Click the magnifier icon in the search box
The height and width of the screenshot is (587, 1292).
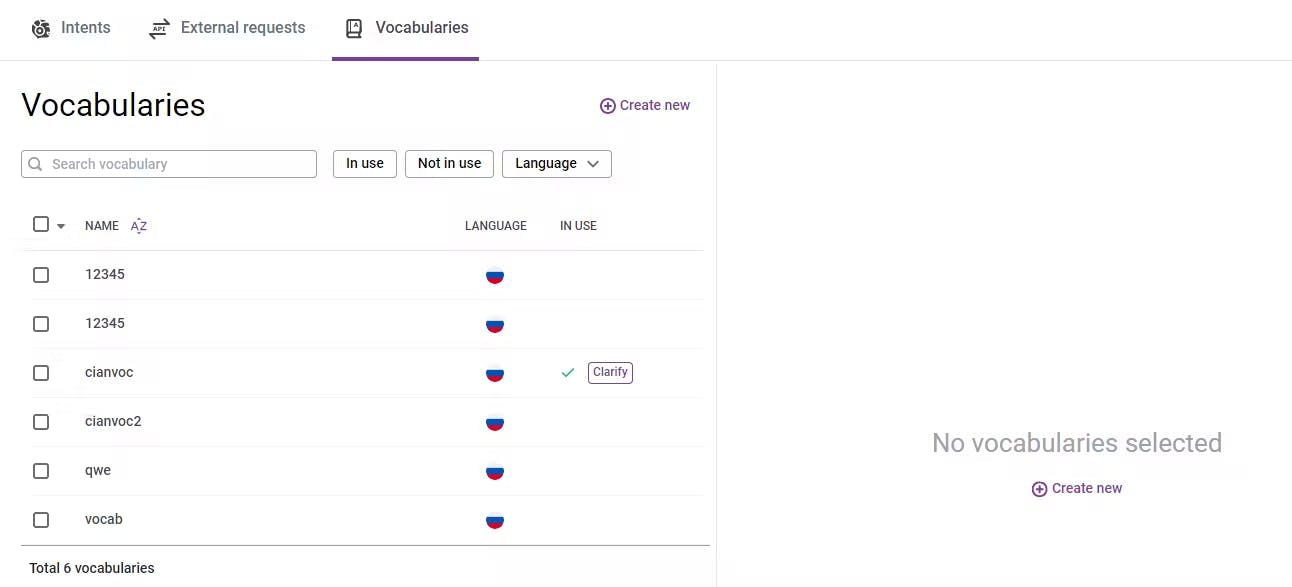coord(36,164)
